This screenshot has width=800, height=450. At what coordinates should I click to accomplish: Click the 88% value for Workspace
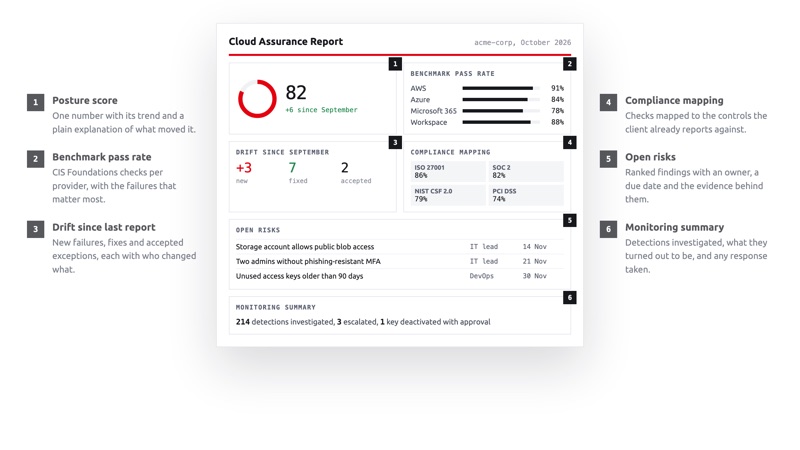[x=557, y=122]
